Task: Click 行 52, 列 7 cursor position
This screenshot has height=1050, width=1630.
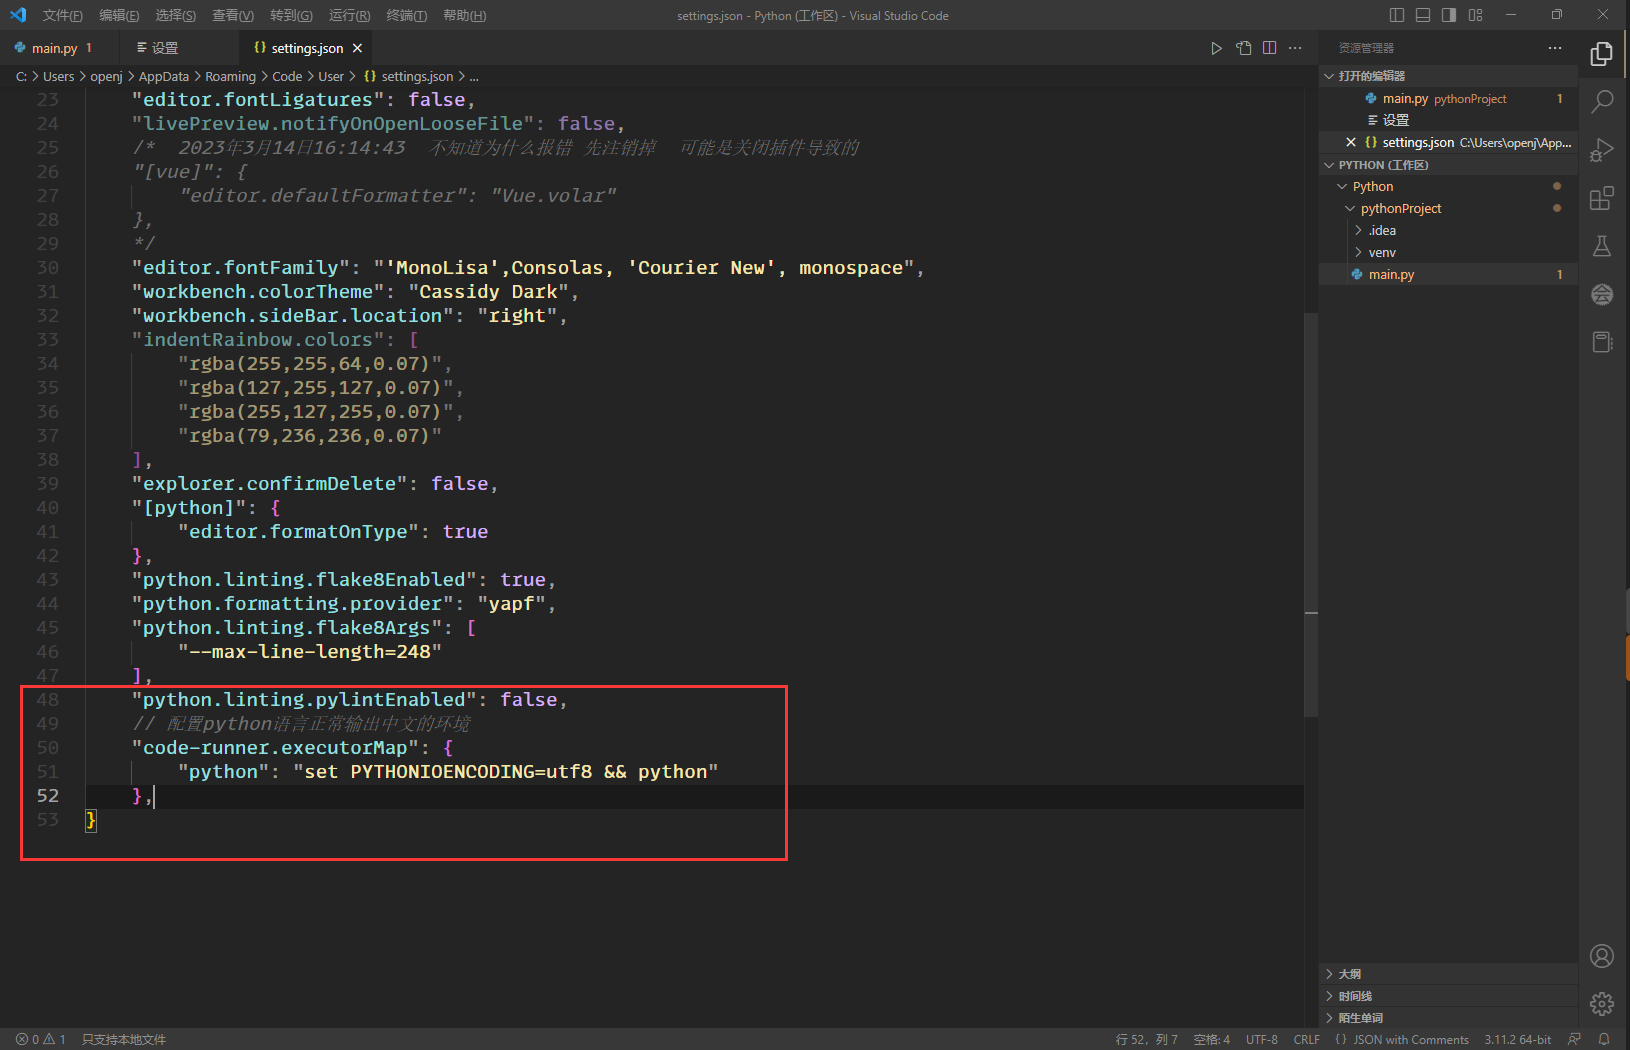Action: (x=1147, y=1039)
